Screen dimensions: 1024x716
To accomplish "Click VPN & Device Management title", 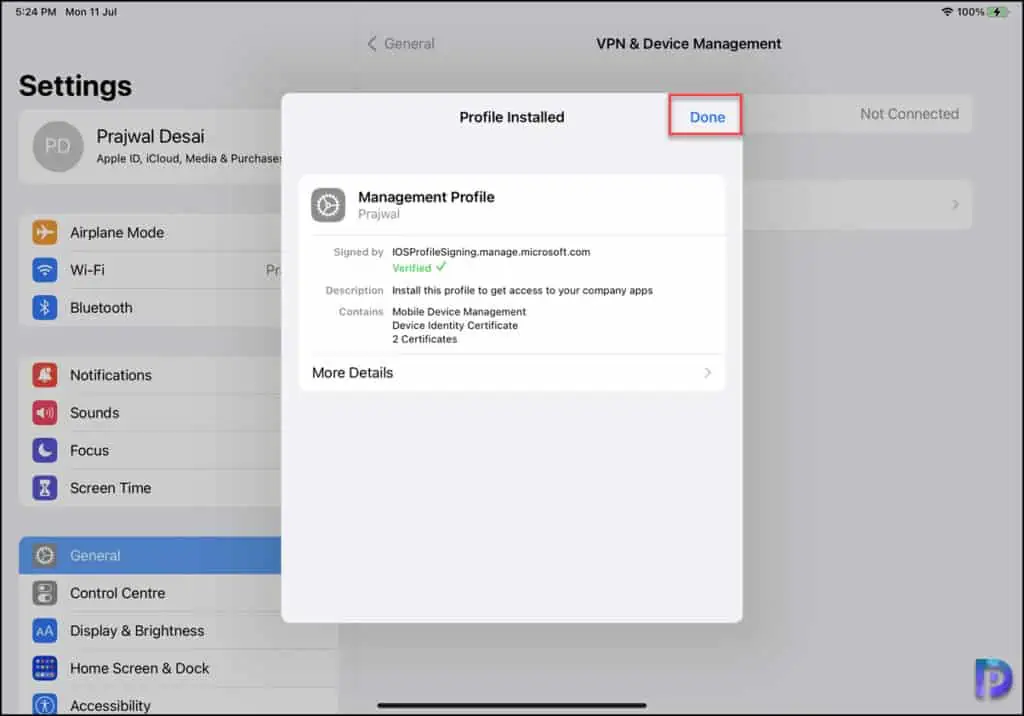I will [x=688, y=44].
